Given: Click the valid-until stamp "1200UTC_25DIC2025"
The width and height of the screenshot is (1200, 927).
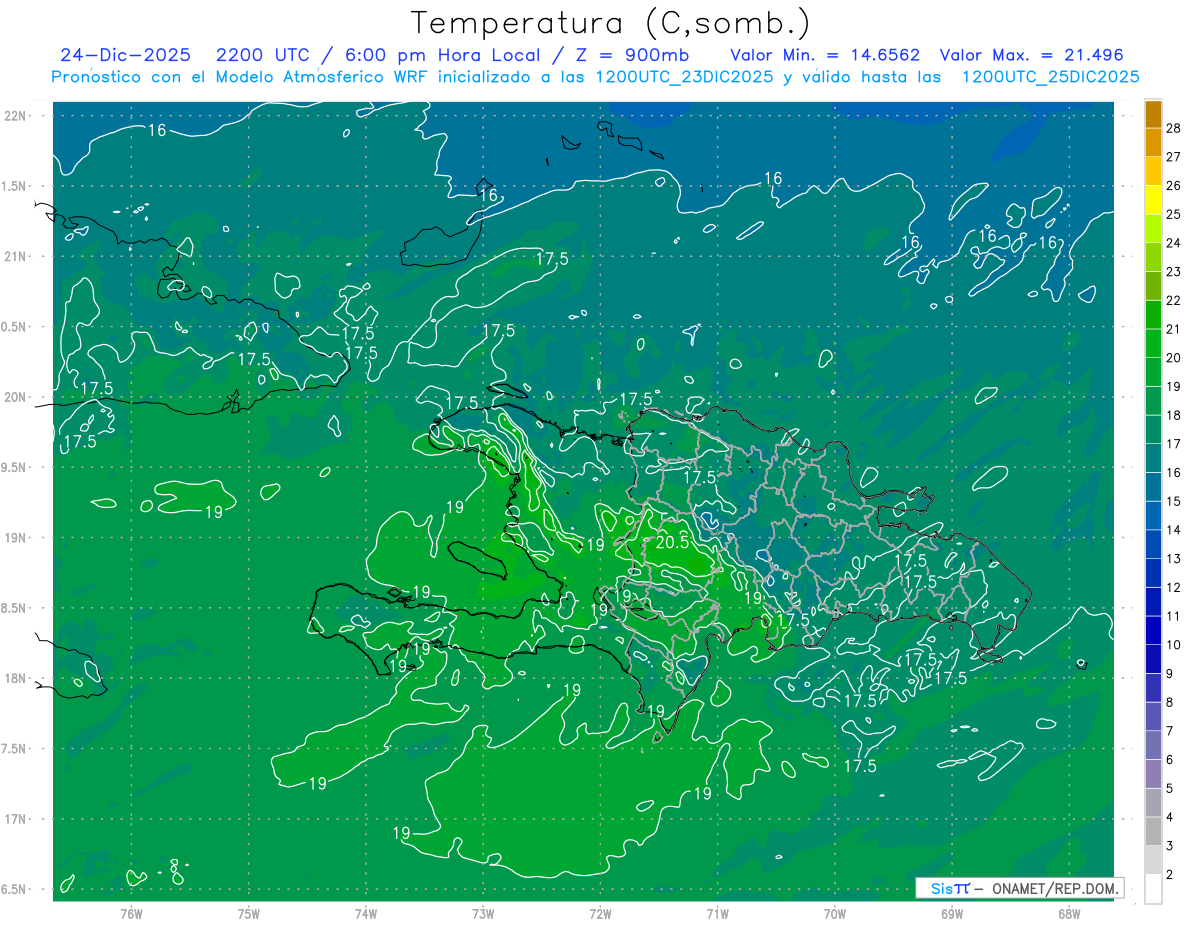Looking at the screenshot, I should click(1051, 77).
